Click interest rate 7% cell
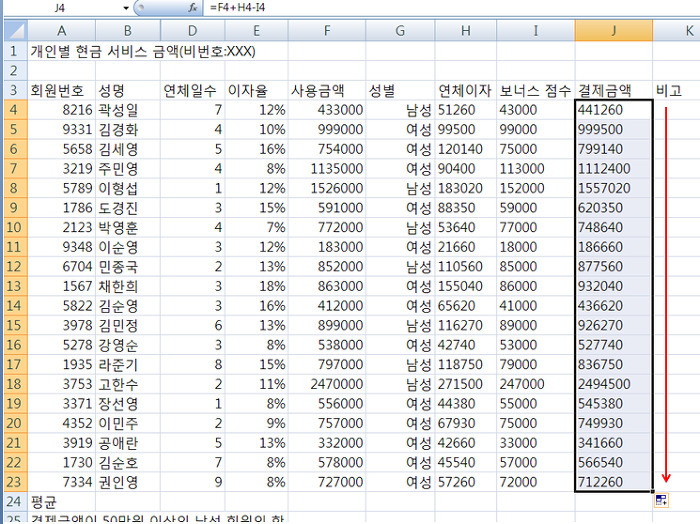The width and height of the screenshot is (700, 524). click(257, 227)
